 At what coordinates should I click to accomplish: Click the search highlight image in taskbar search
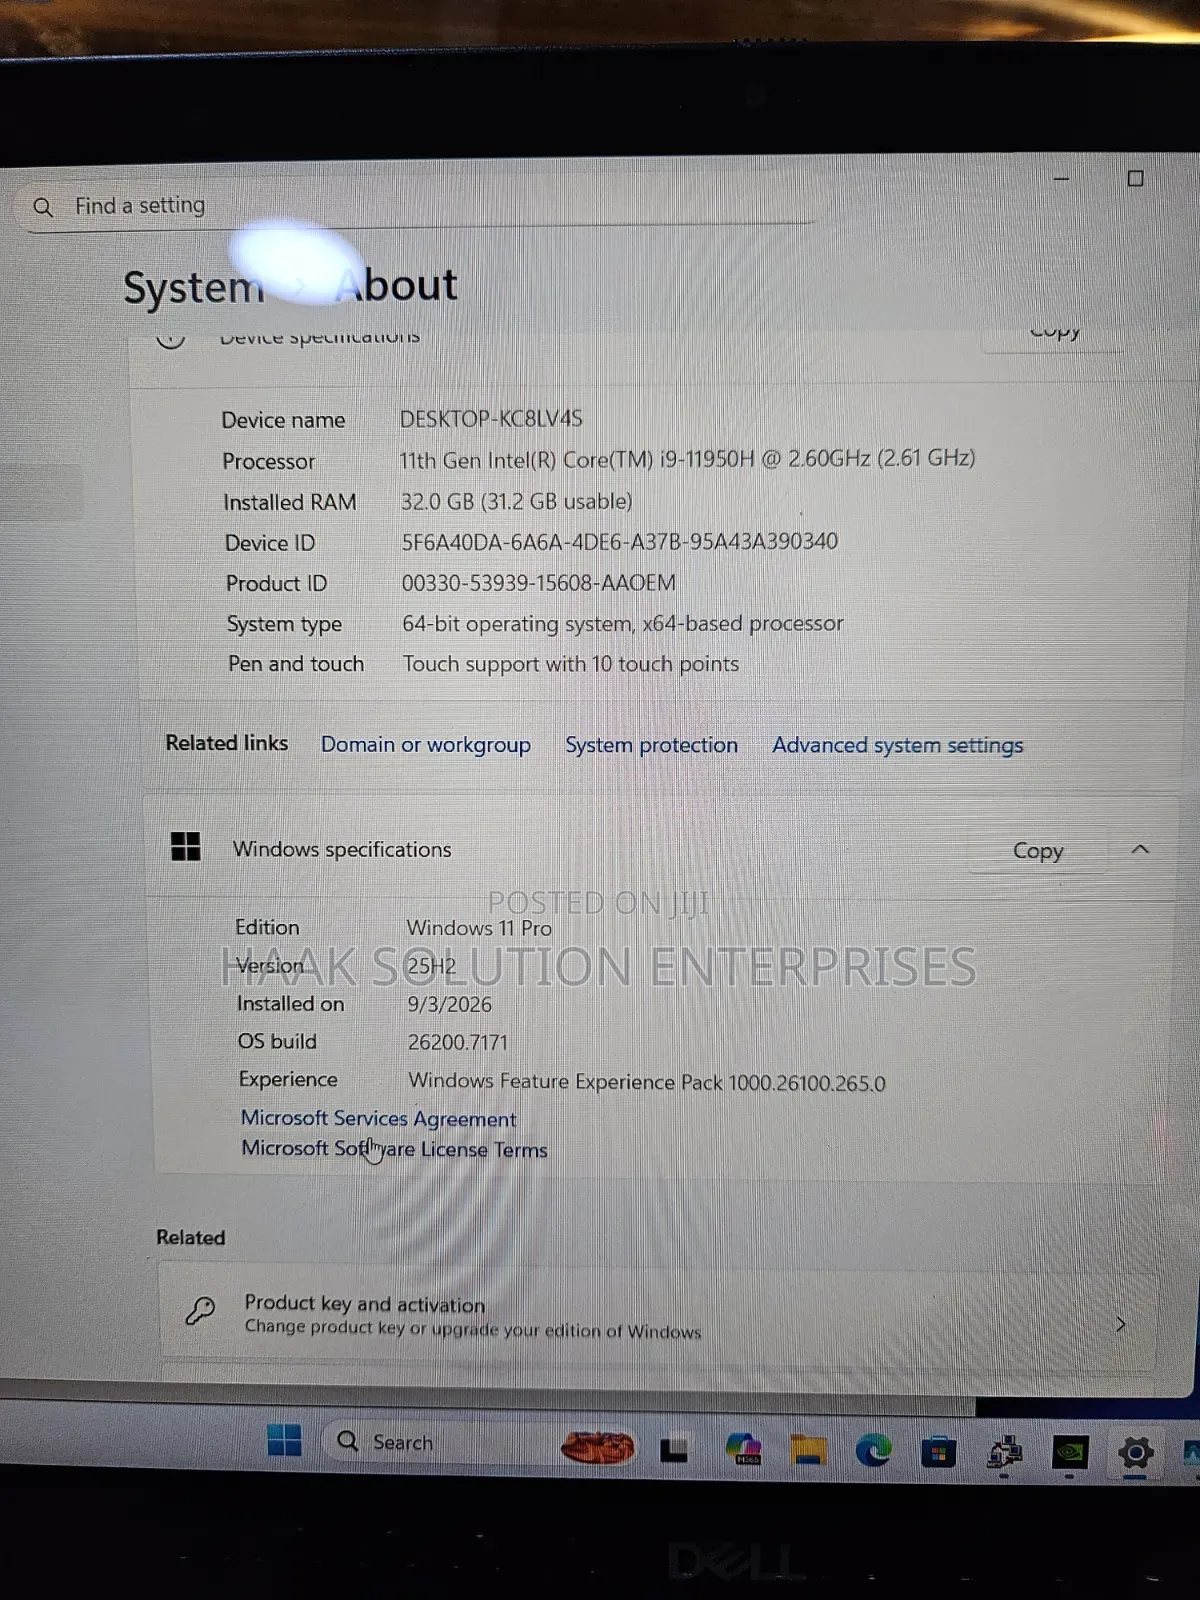coord(598,1446)
